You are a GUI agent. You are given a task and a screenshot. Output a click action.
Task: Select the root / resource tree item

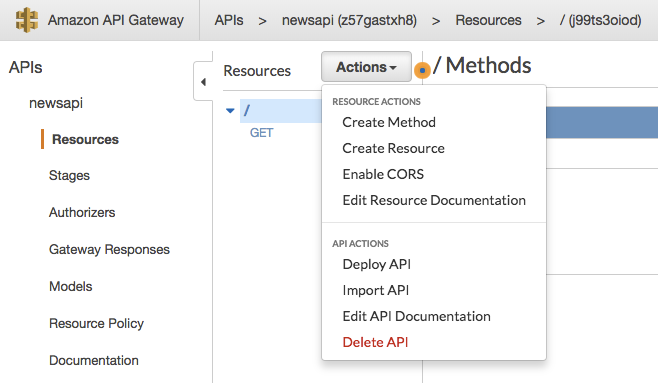click(281, 111)
